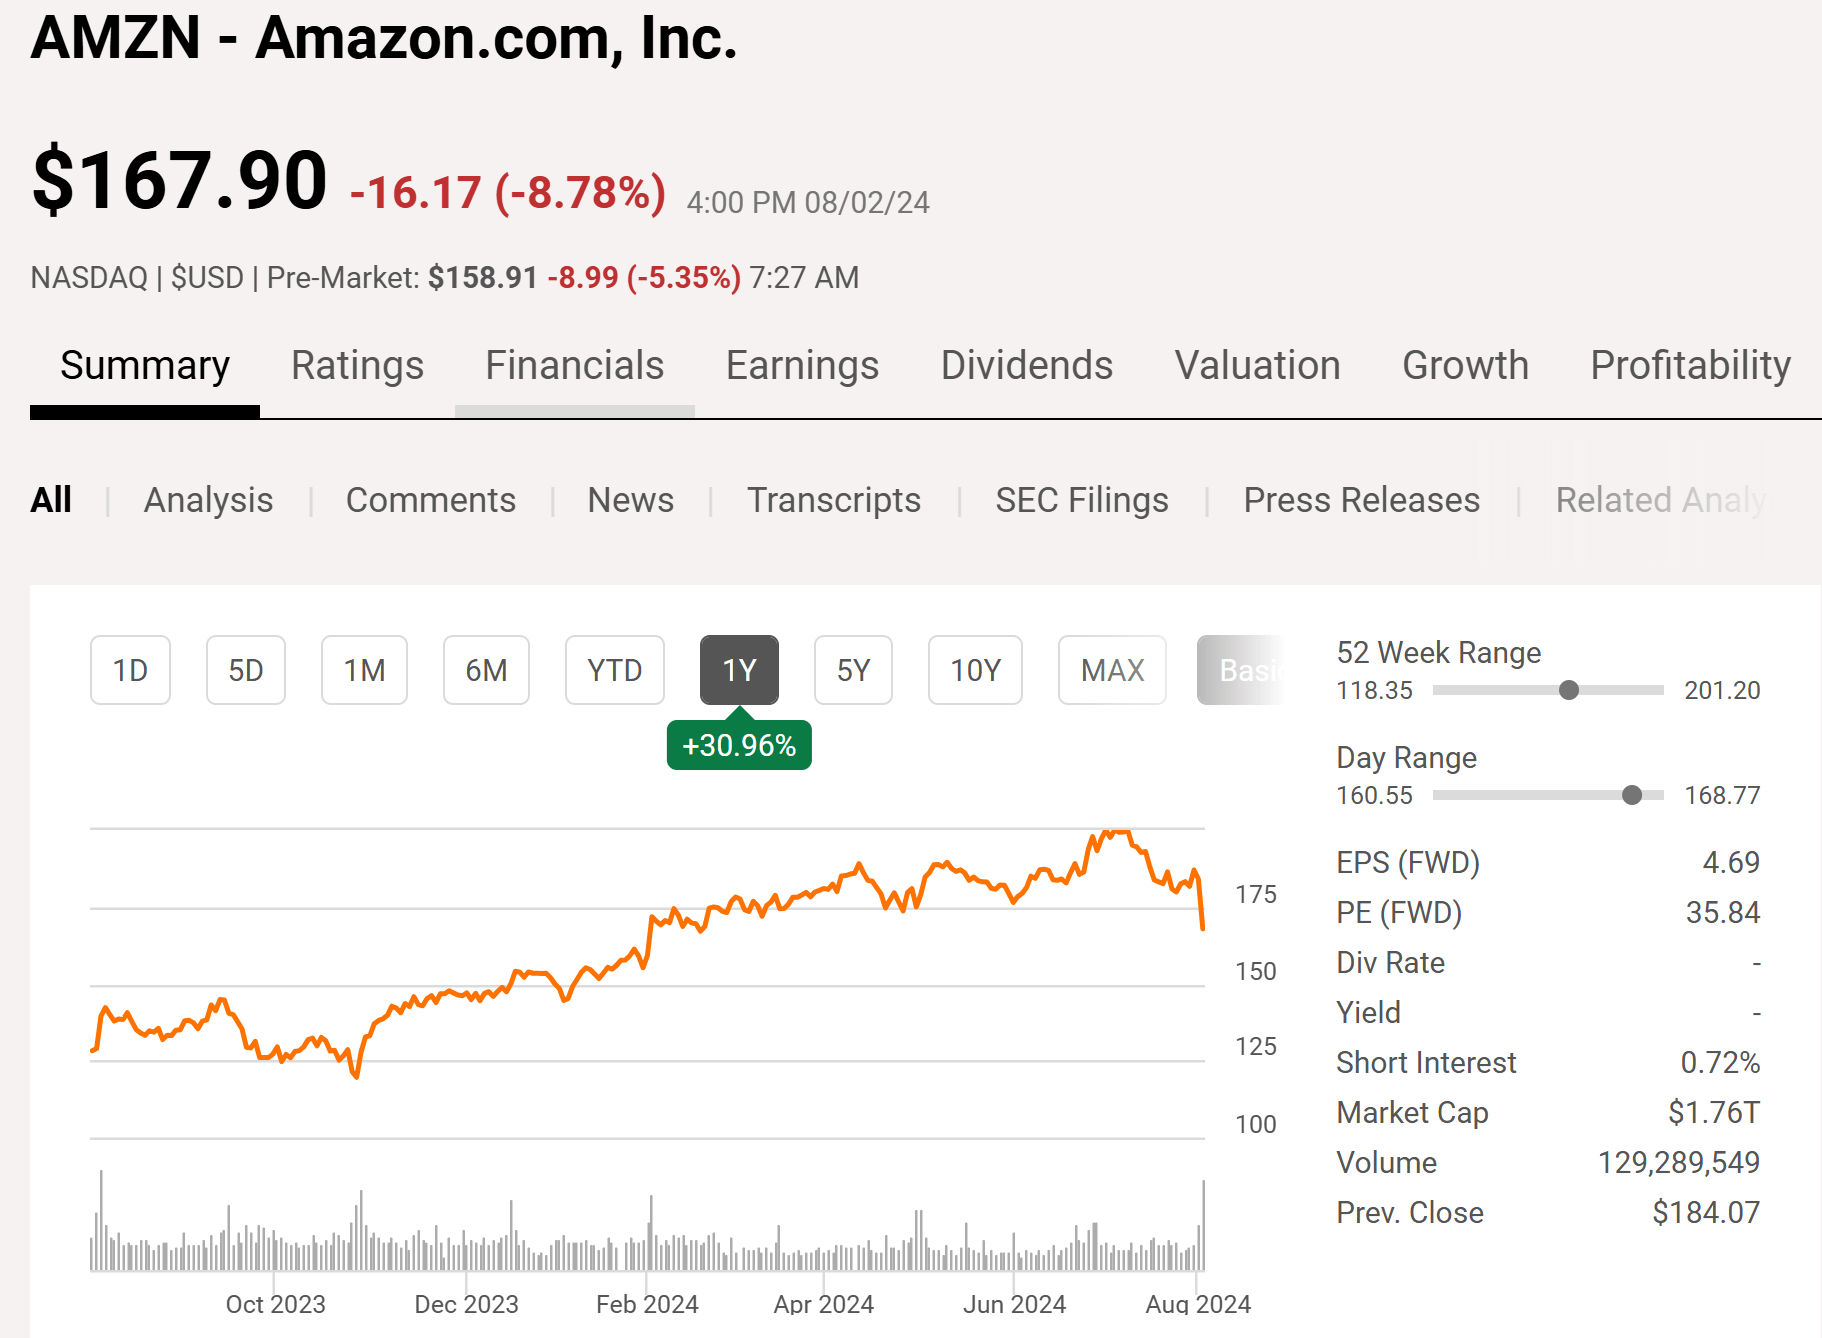This screenshot has height=1338, width=1822.
Task: Open the 5Y chart view
Action: pos(852,670)
